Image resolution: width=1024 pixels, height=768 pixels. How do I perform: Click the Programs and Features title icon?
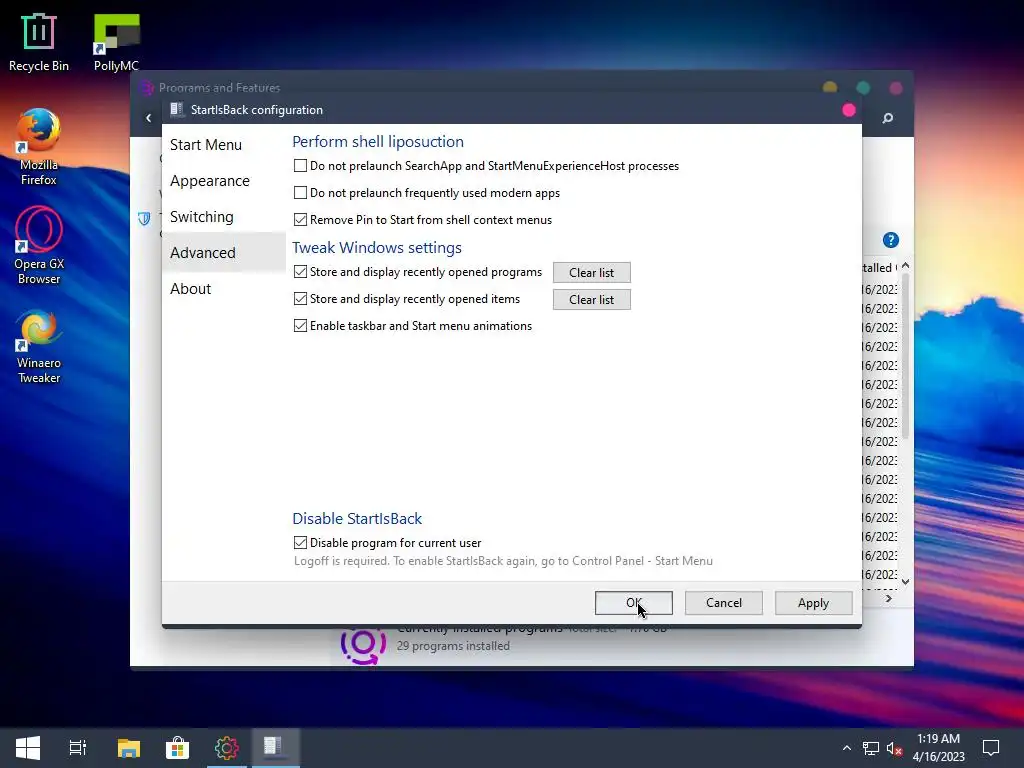point(146,88)
